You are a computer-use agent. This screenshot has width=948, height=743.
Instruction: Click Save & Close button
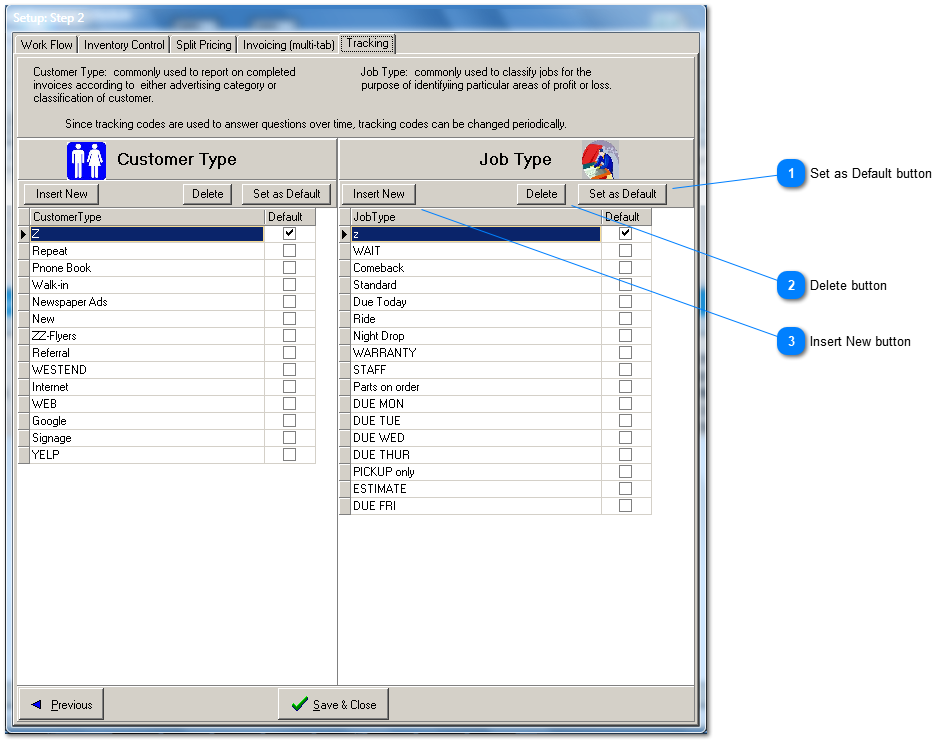pyautogui.click(x=333, y=705)
